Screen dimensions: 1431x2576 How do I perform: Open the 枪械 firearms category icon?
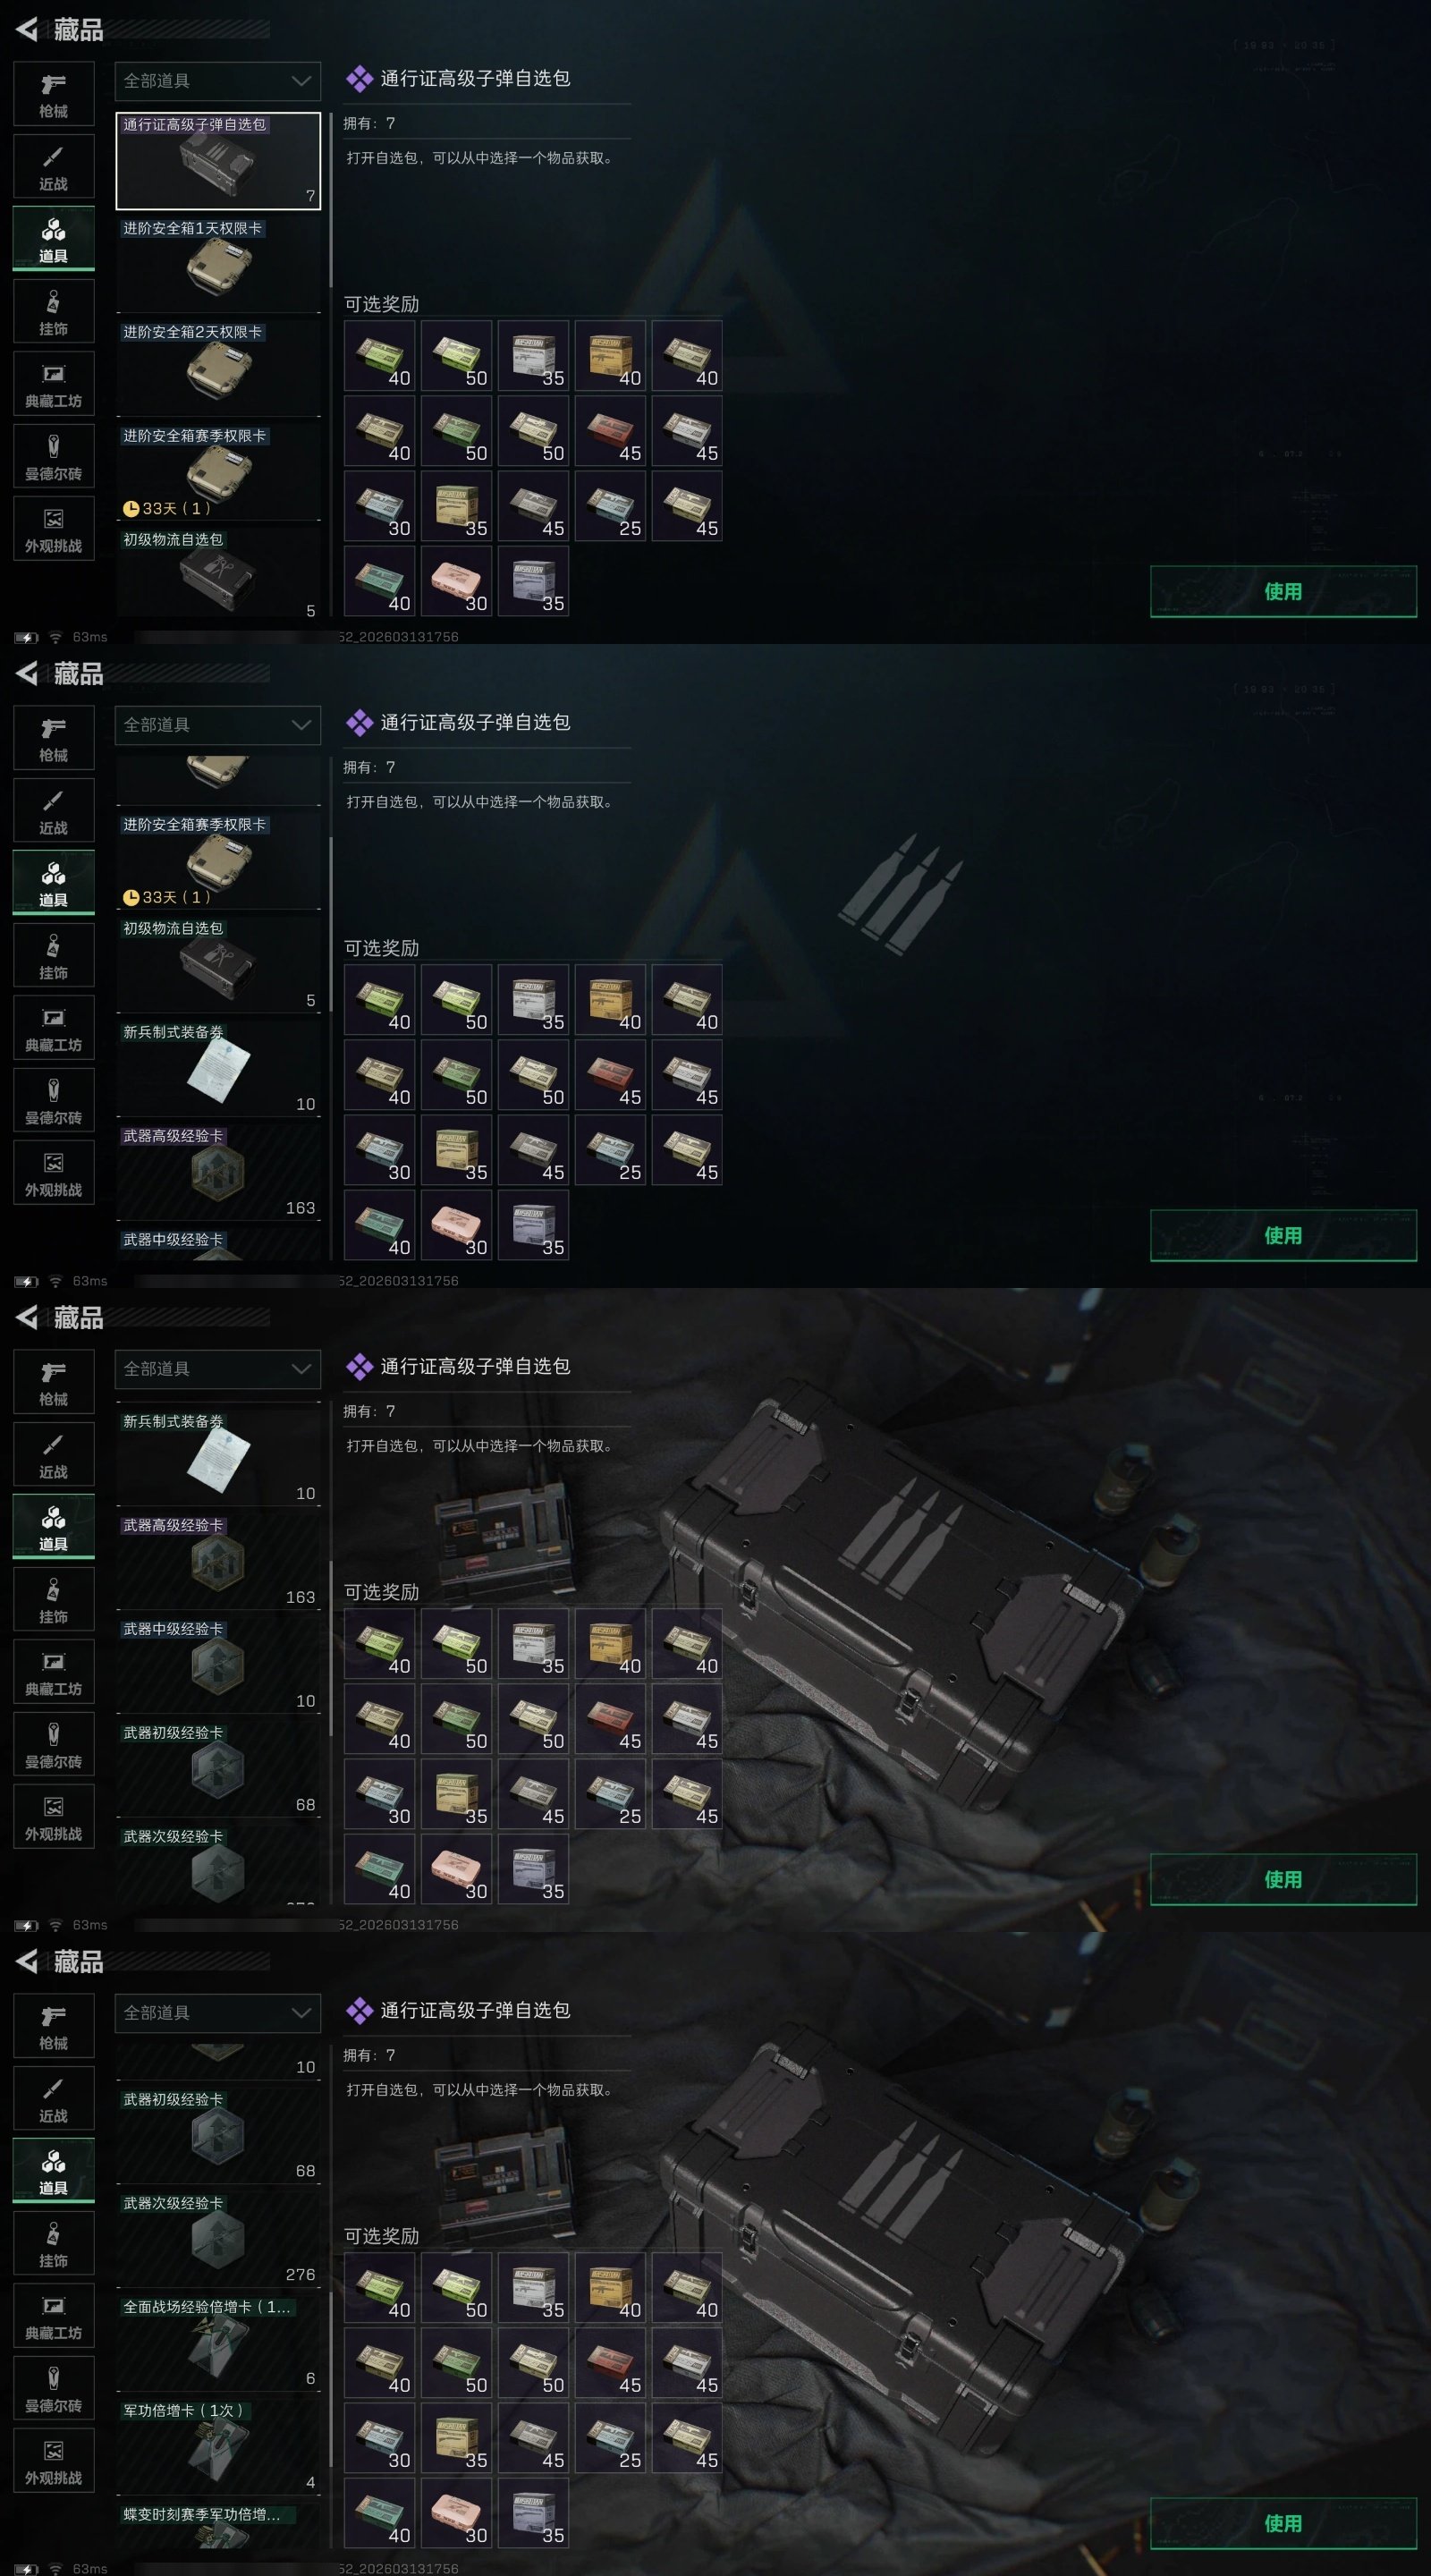[x=53, y=94]
